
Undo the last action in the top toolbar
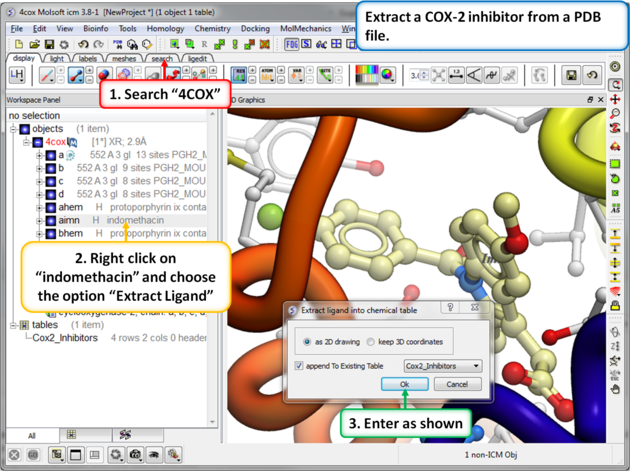tap(83, 44)
